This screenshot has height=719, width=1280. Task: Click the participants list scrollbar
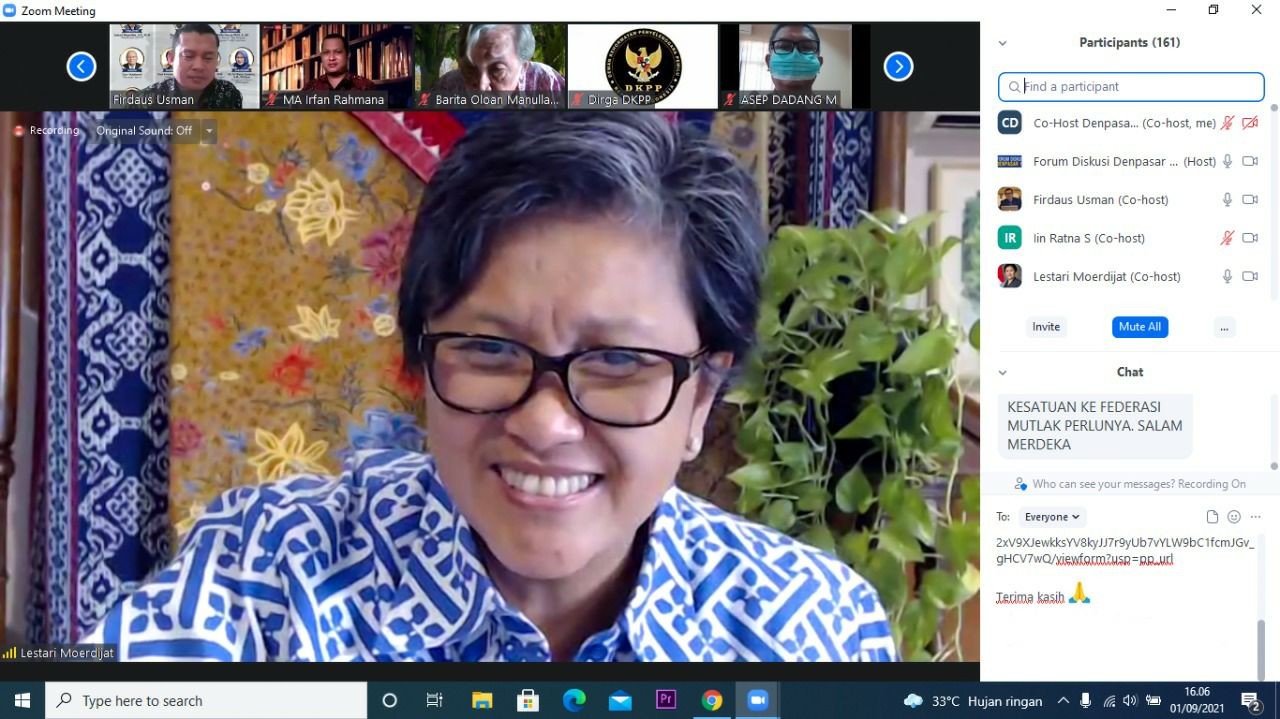(1273, 200)
